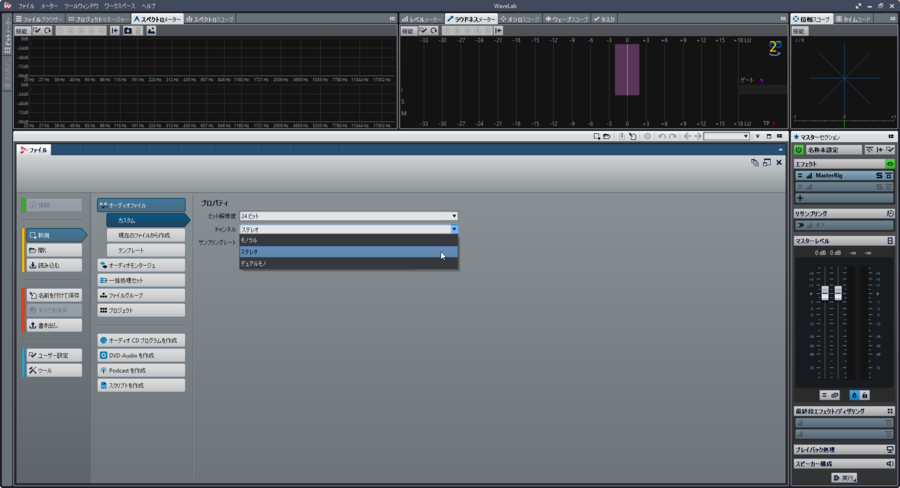Select the オーディオファイル category
Image resolution: width=900 pixels, height=488 pixels.
coord(141,205)
